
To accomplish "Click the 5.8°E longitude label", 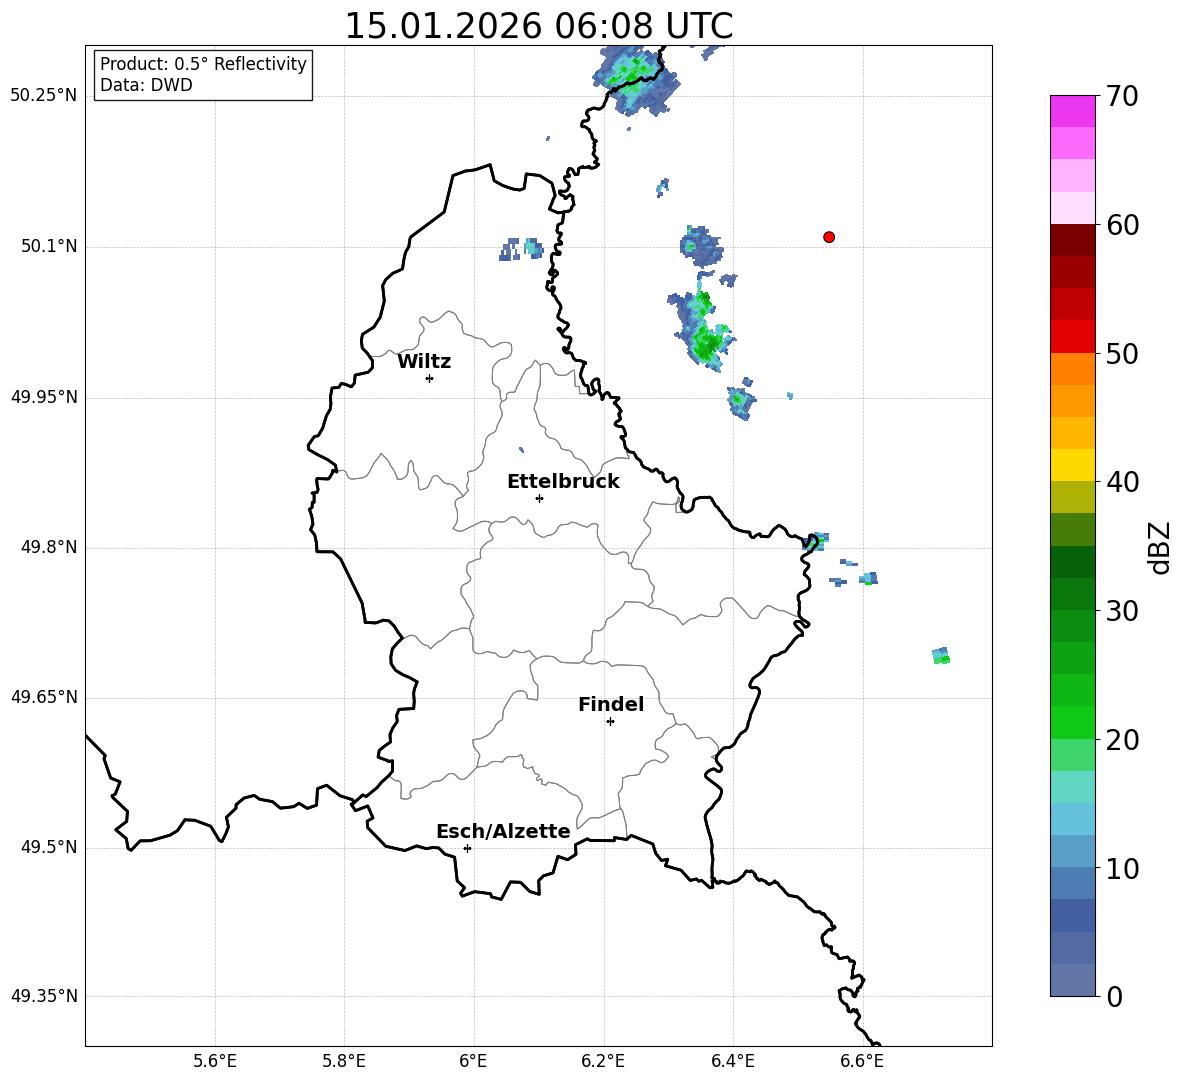I will click(x=344, y=1061).
